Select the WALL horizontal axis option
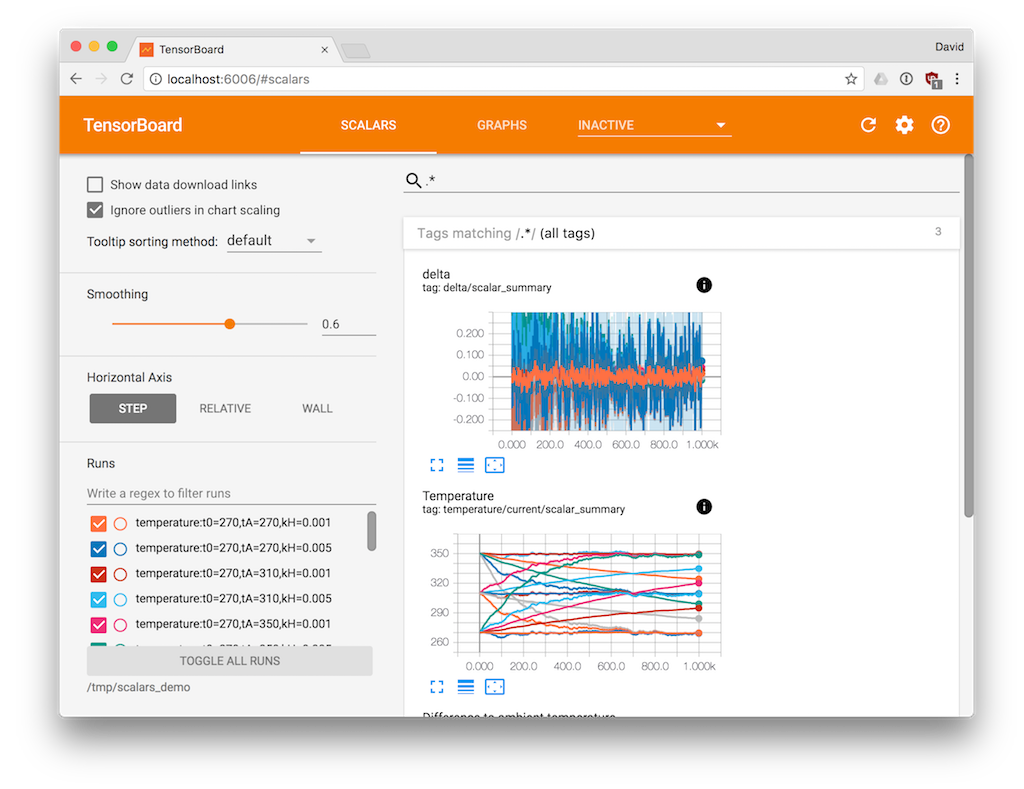Viewport: 1024px width, 789px height. coord(317,408)
